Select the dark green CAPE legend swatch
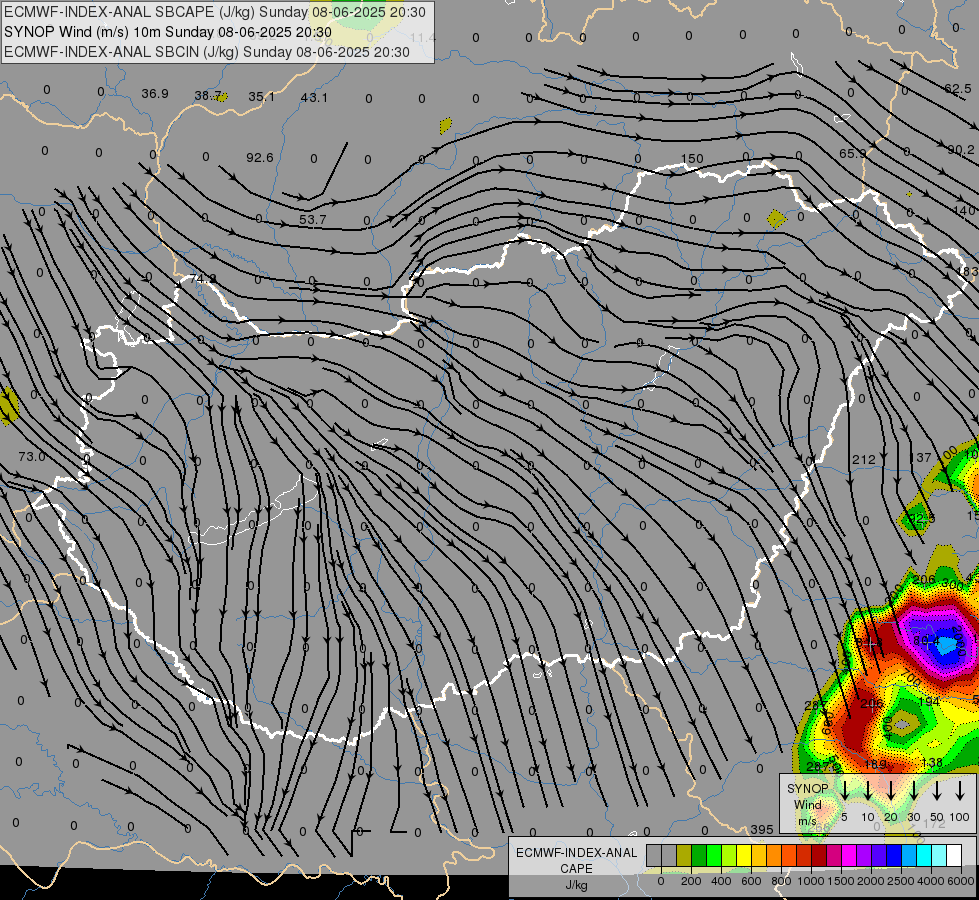 coord(699,856)
